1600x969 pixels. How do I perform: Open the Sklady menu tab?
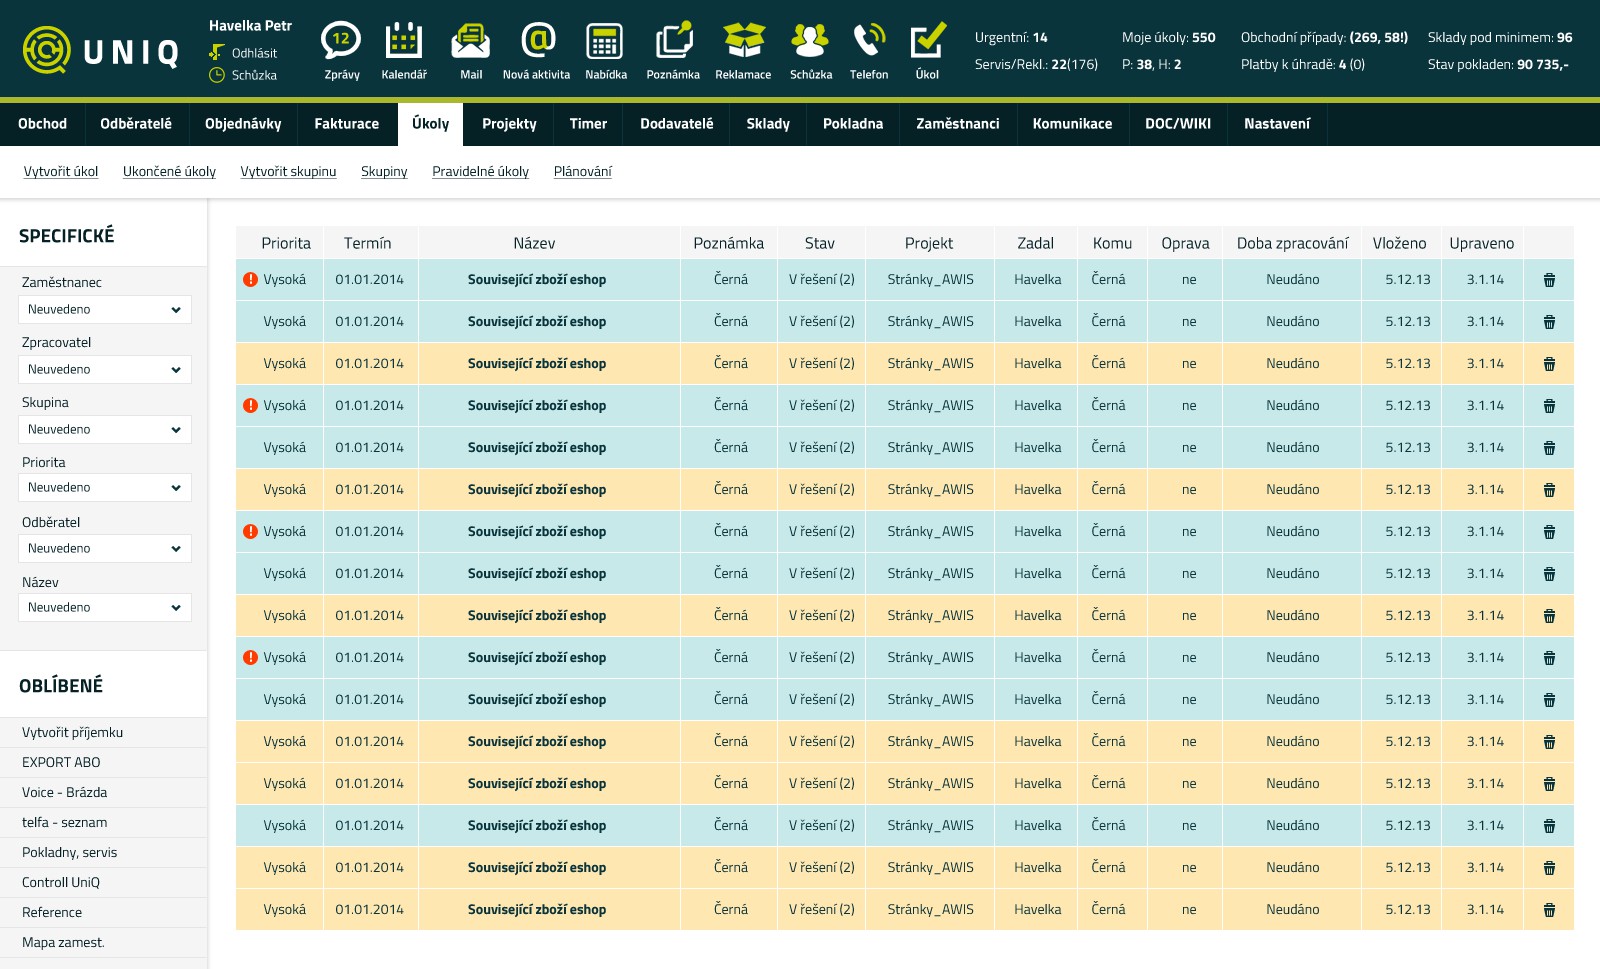pyautogui.click(x=767, y=124)
